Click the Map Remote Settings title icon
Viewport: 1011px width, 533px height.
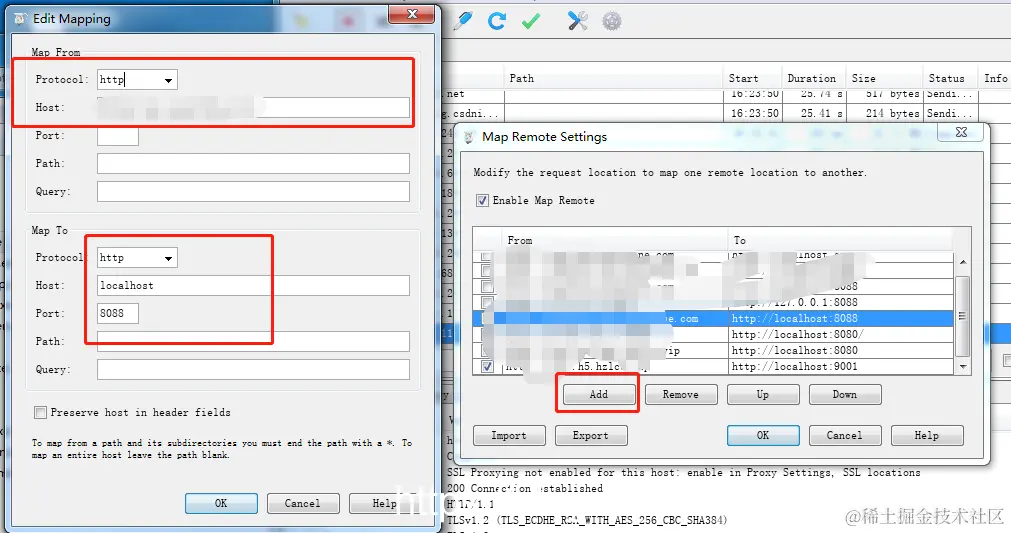coord(469,137)
